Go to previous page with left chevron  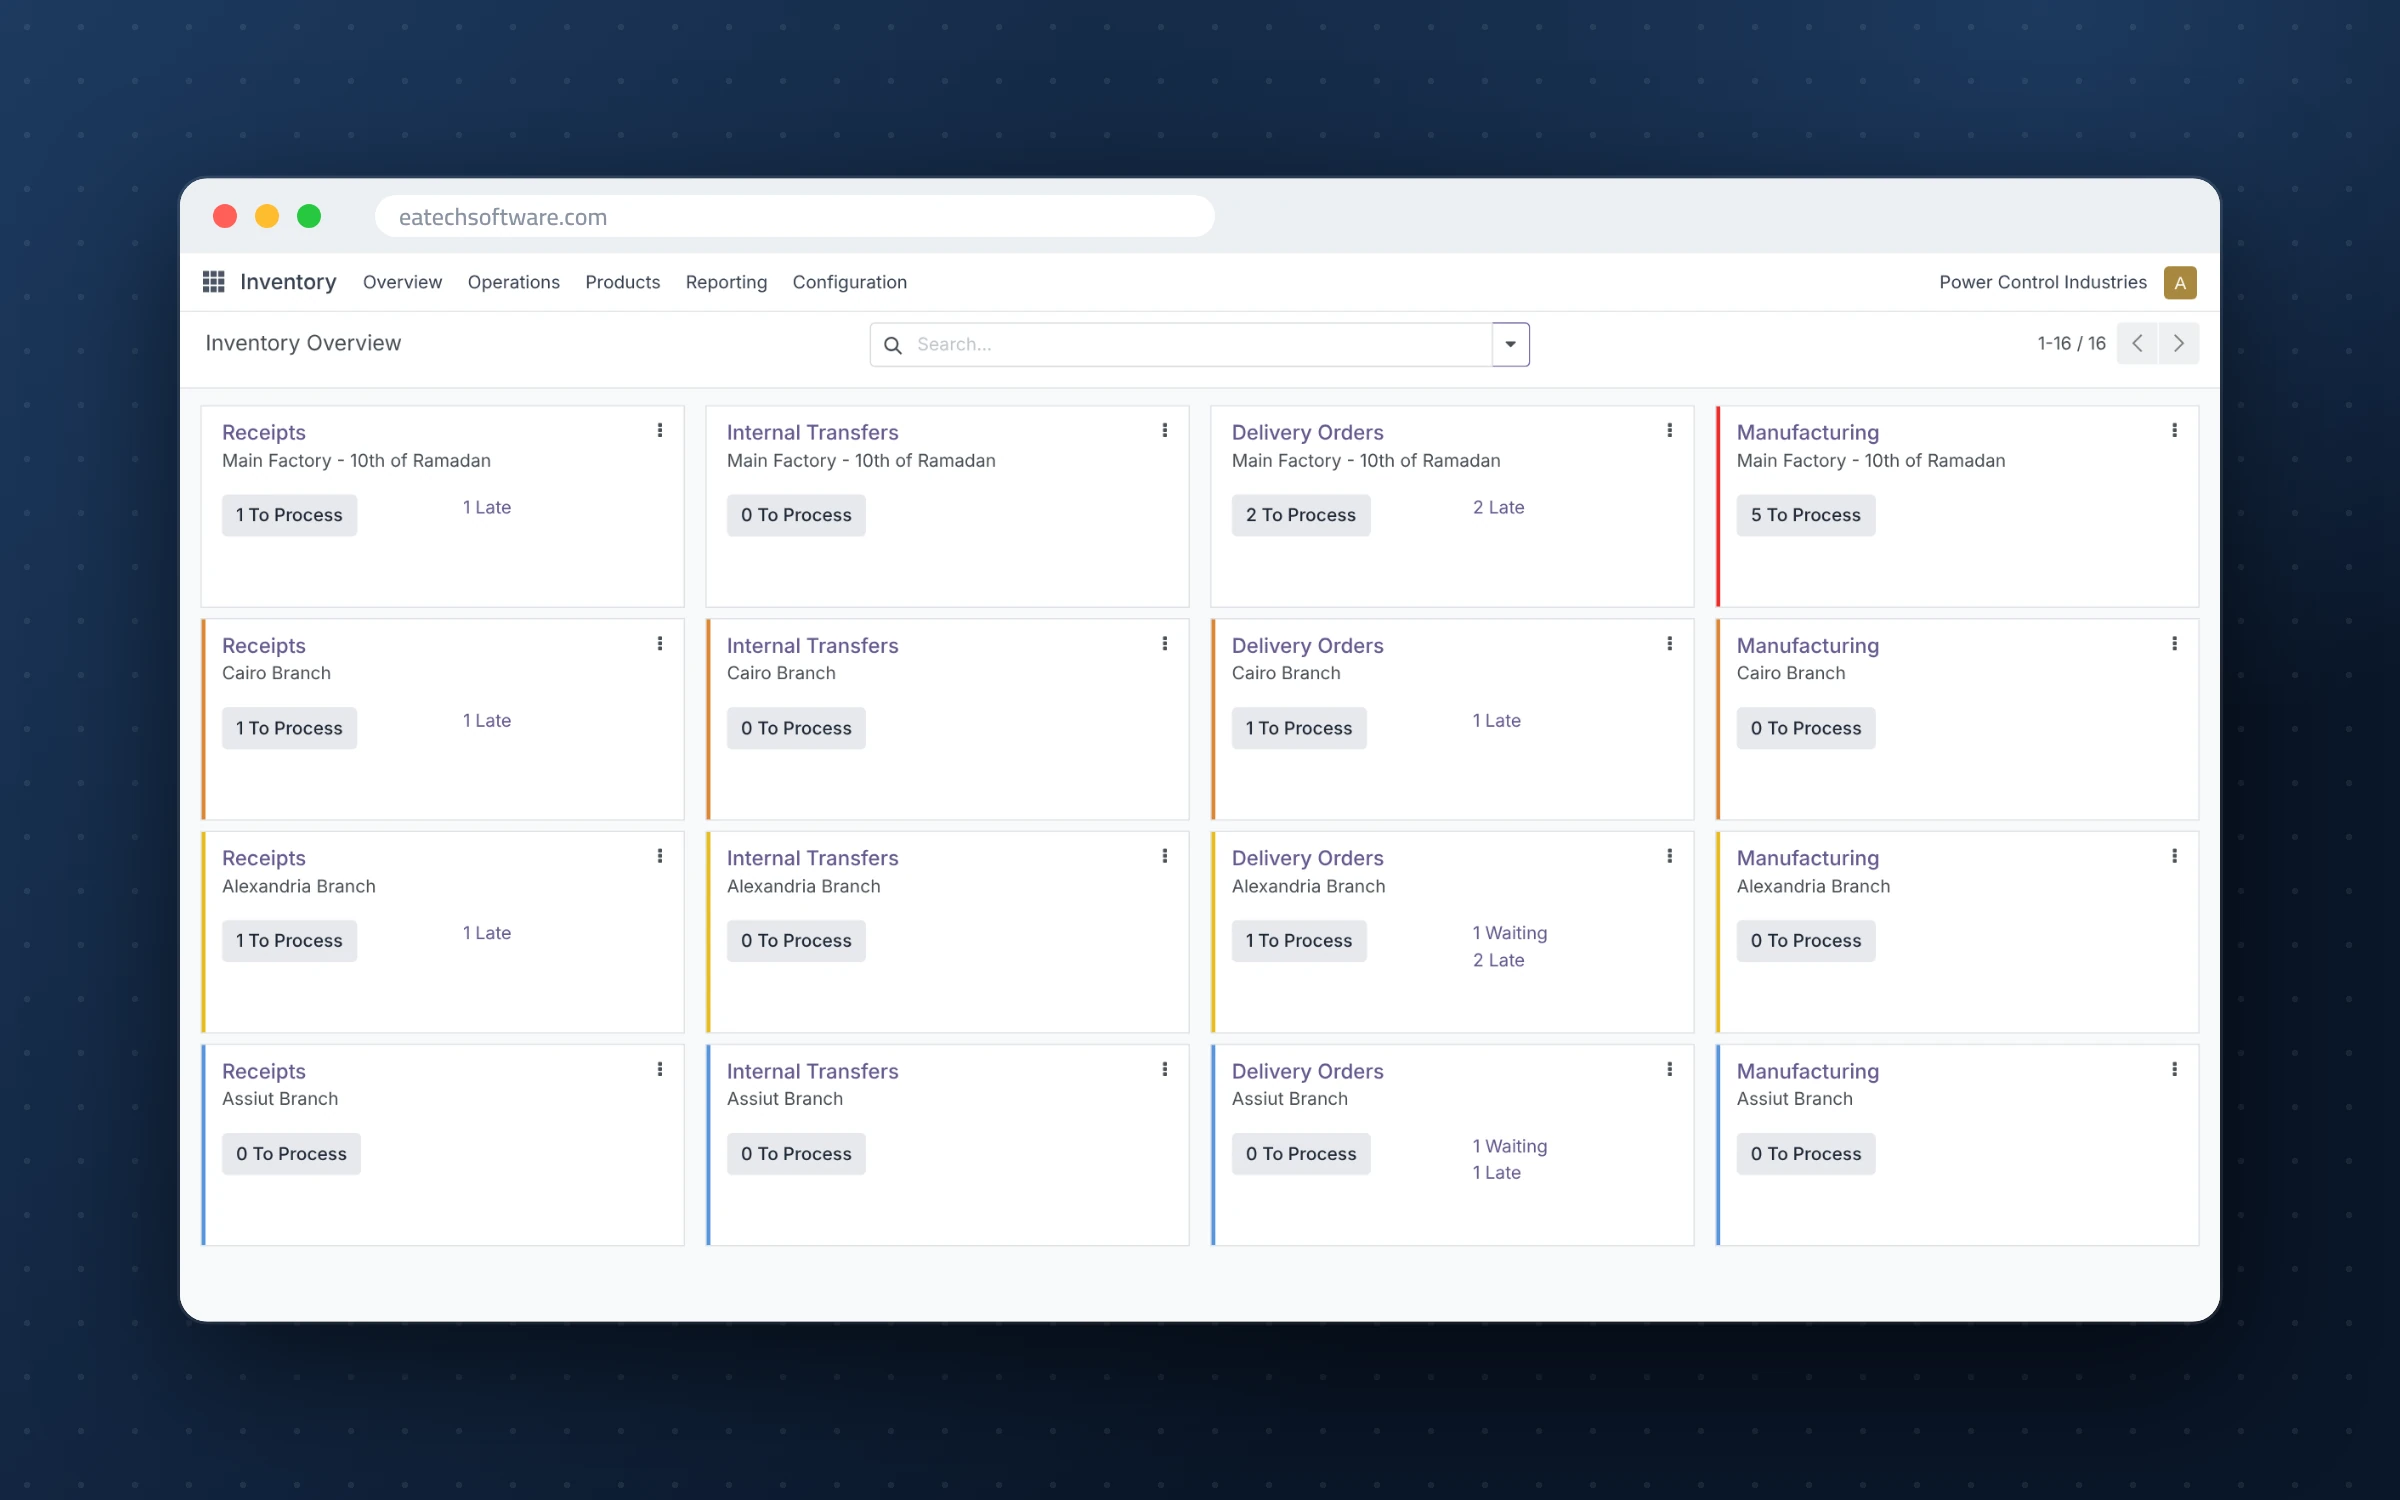tap(2137, 344)
